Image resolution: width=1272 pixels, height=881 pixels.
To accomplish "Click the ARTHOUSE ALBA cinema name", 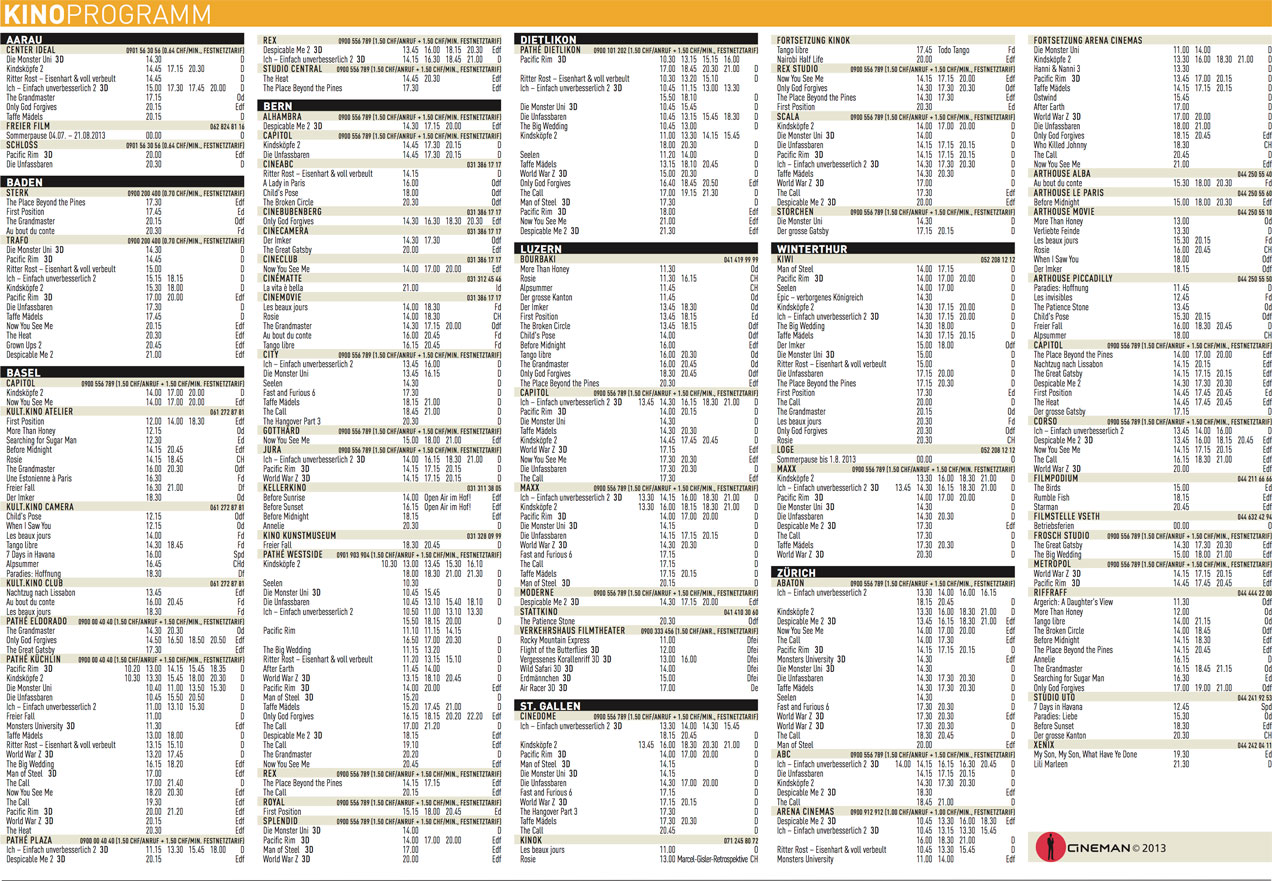I will coord(1062,173).
